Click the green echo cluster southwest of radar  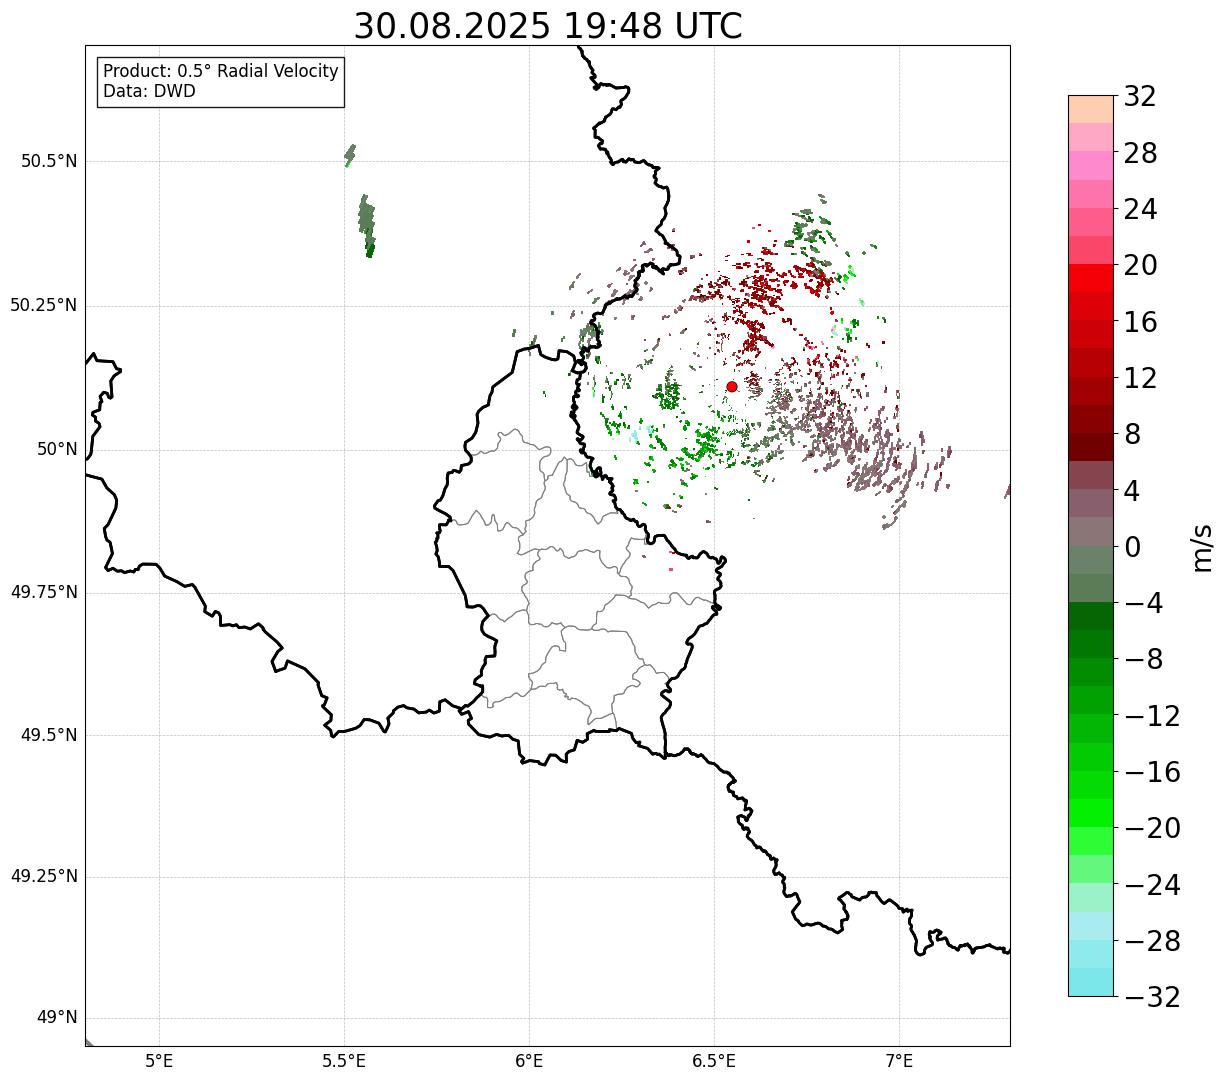706,443
